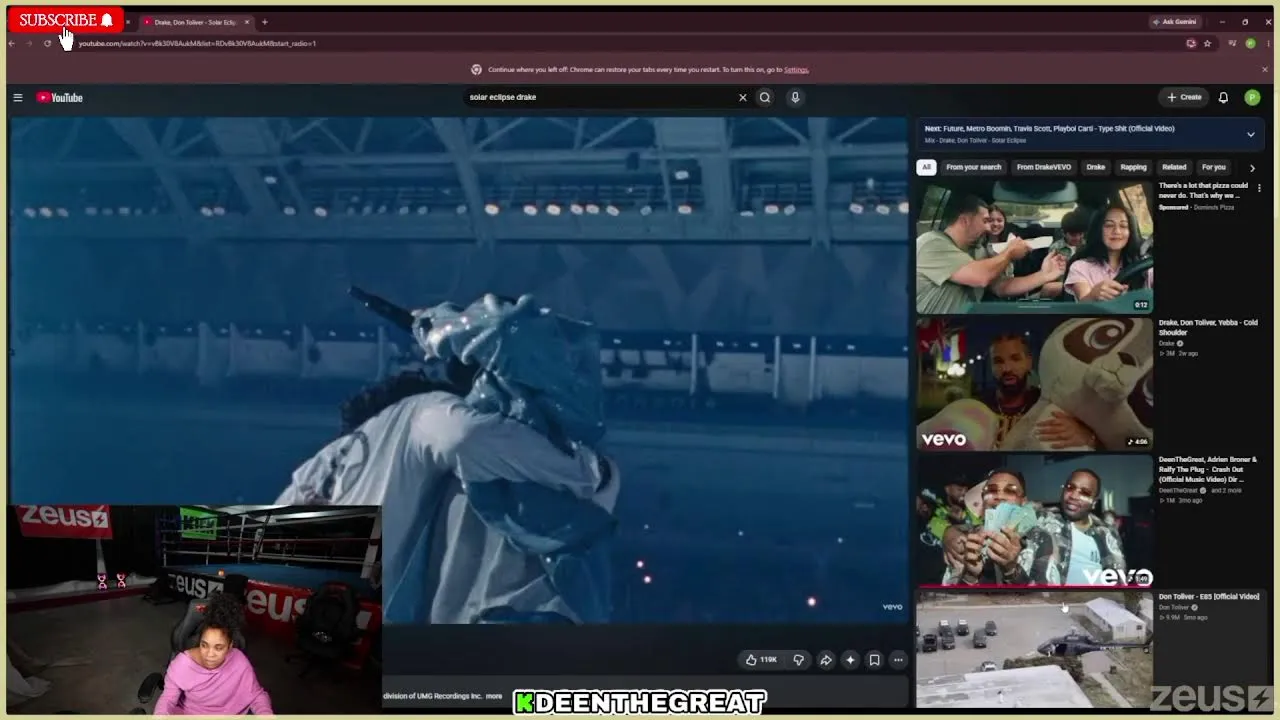Open YouTube notifications bell
This screenshot has width=1280, height=720.
pyautogui.click(x=1223, y=97)
